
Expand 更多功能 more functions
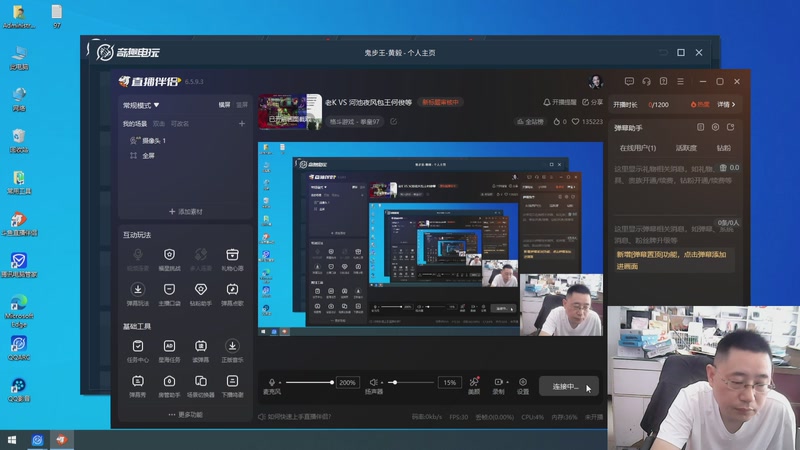tap(186, 415)
